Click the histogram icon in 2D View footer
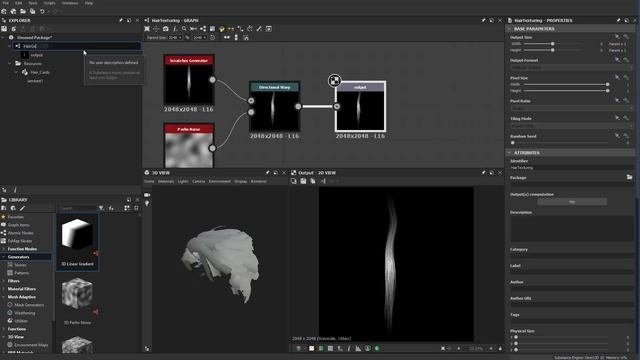This screenshot has height=360, width=640. click(x=358, y=348)
